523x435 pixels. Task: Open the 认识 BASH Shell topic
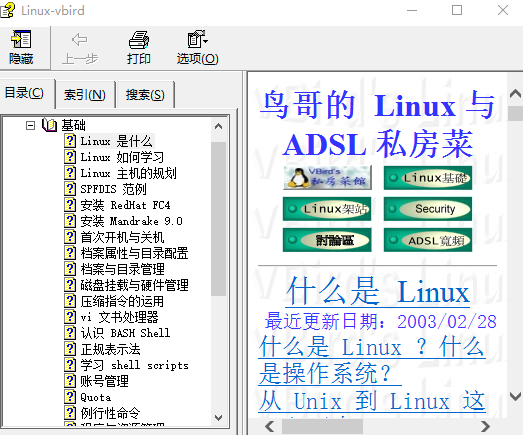[x=125, y=333]
